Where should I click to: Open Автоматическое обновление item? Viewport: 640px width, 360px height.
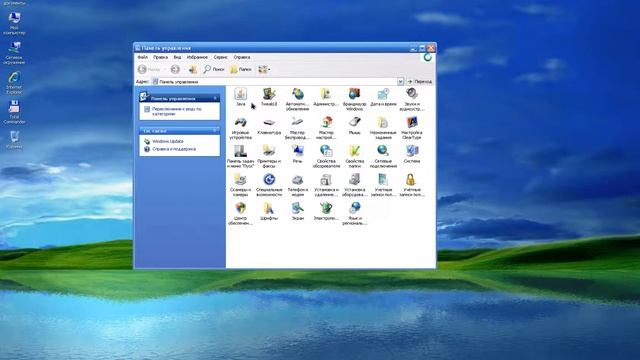coord(298,99)
